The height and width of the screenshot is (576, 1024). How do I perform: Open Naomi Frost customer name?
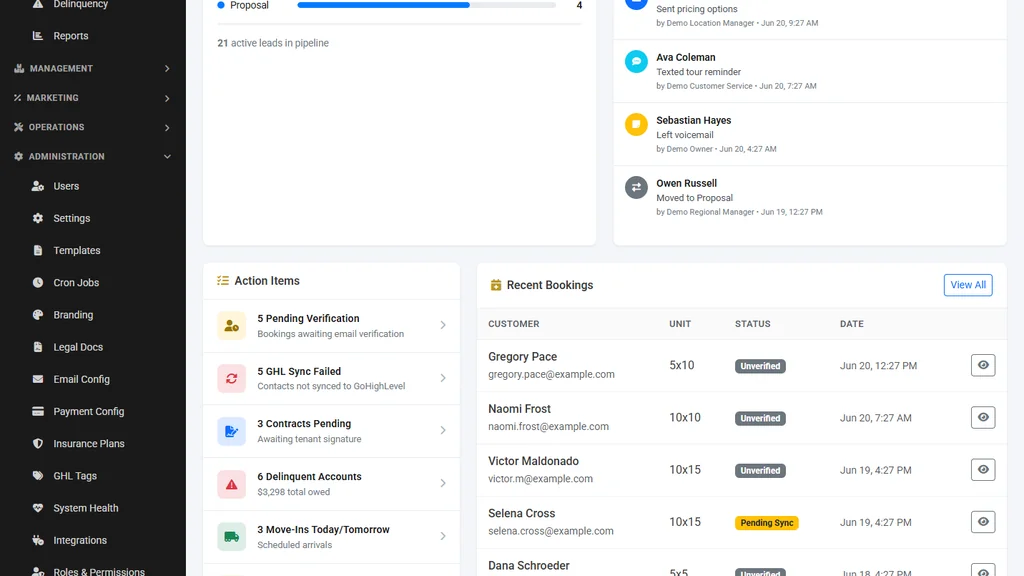[x=519, y=409]
